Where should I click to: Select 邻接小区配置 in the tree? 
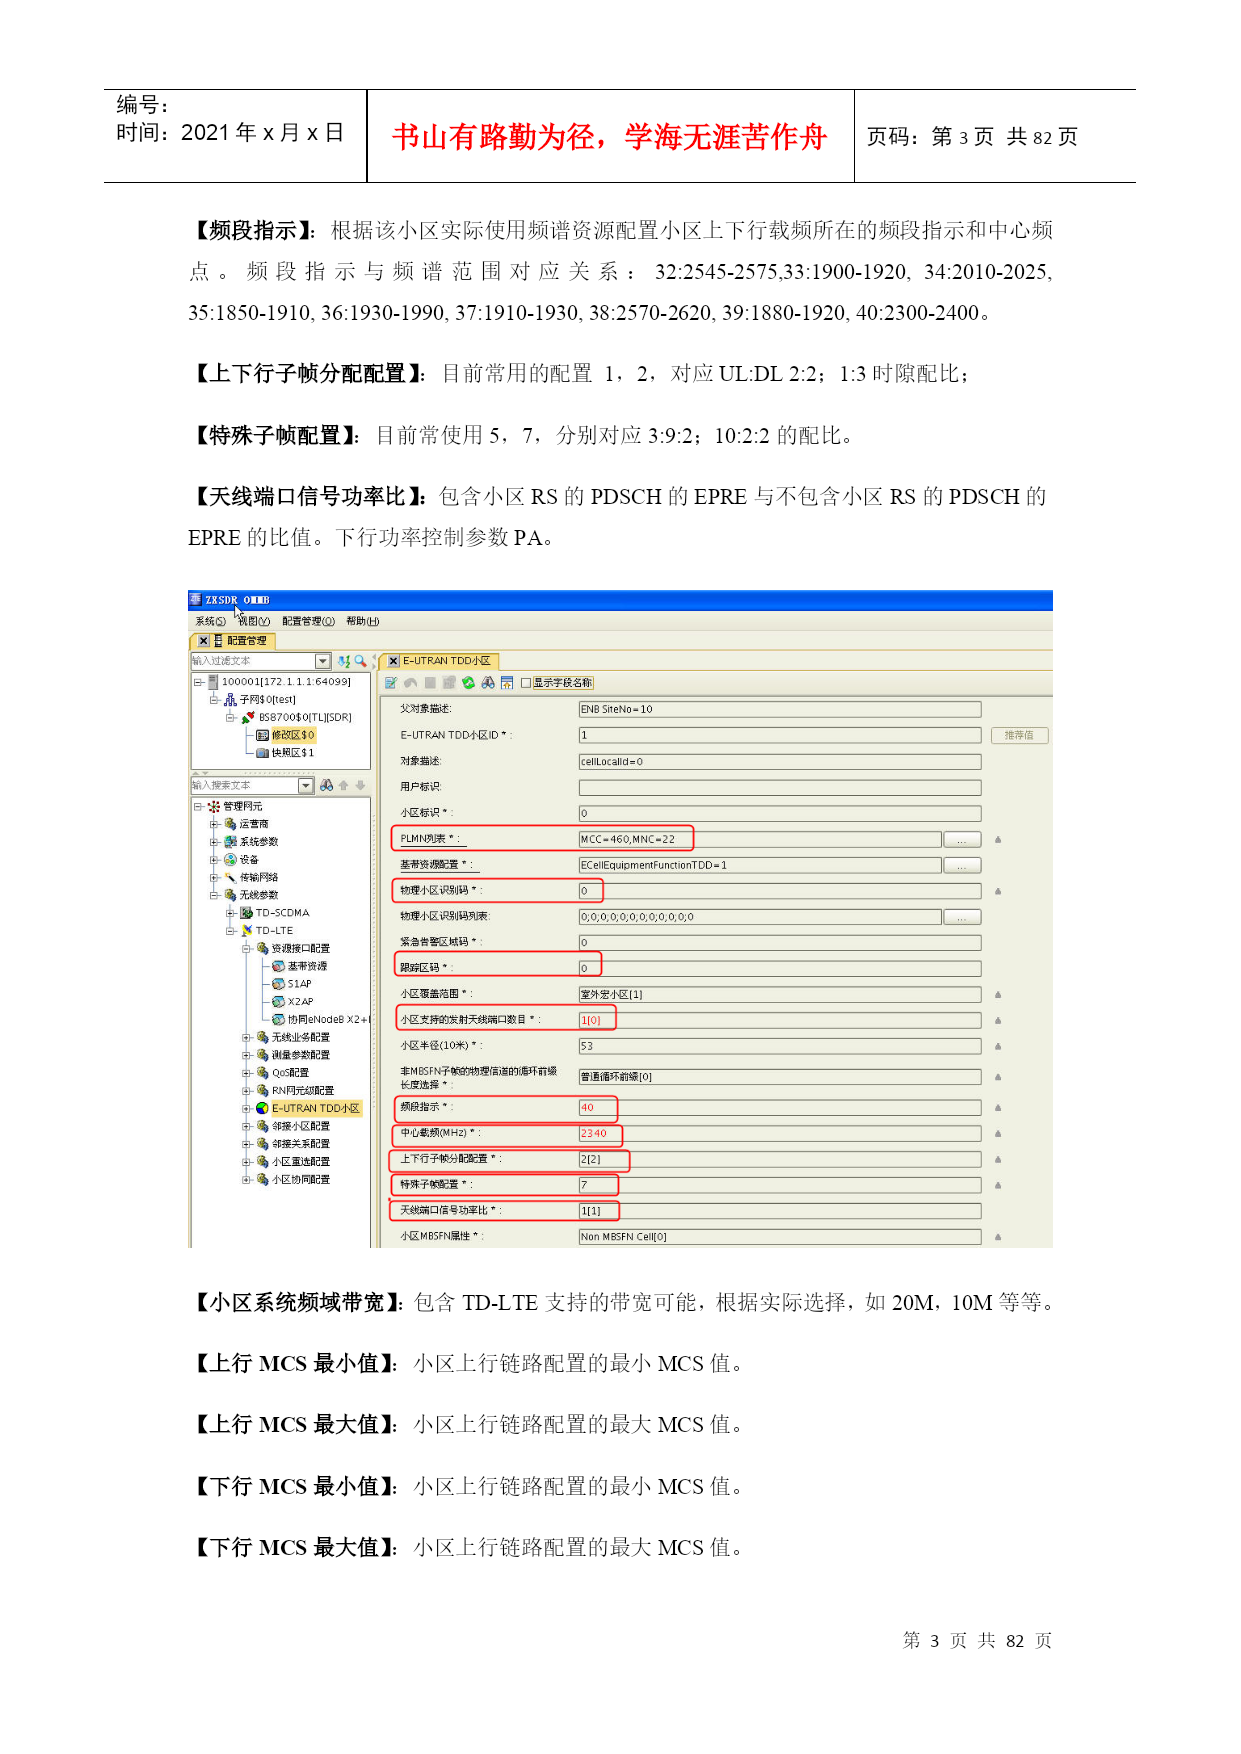(x=301, y=1127)
